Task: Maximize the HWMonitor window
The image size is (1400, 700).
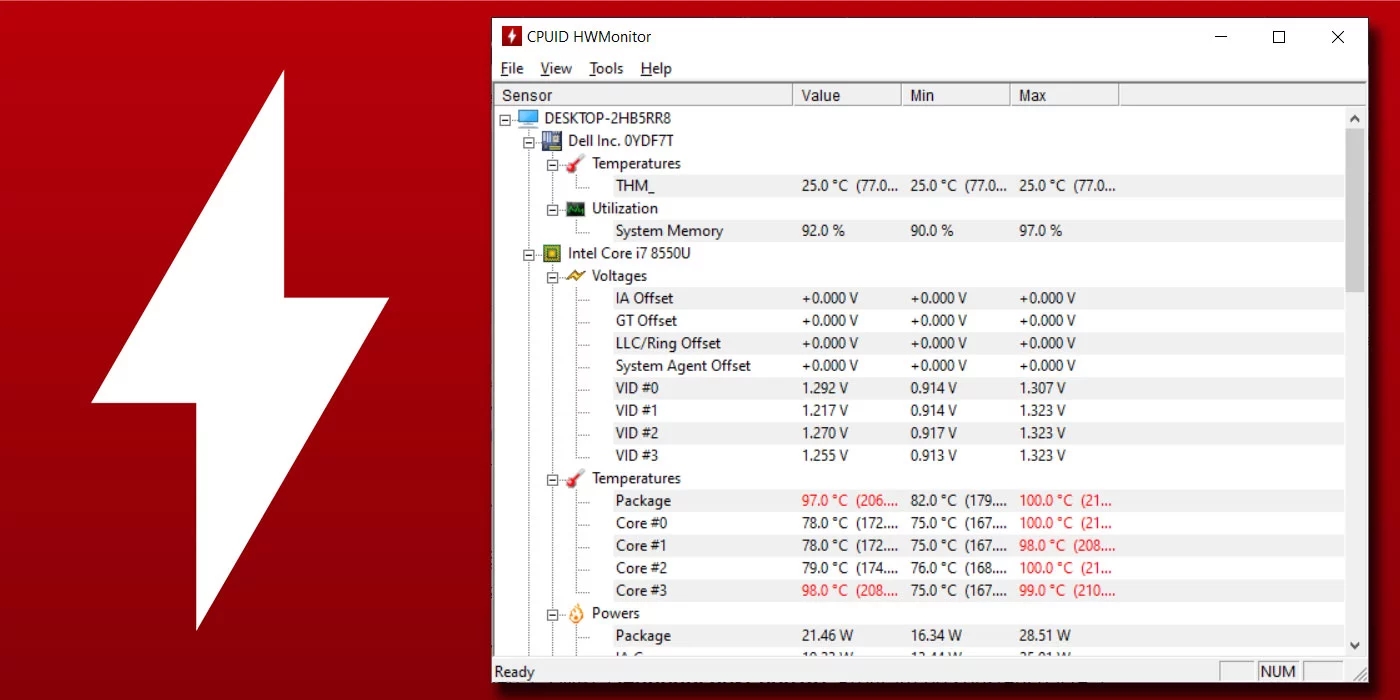Action: click(x=1279, y=37)
